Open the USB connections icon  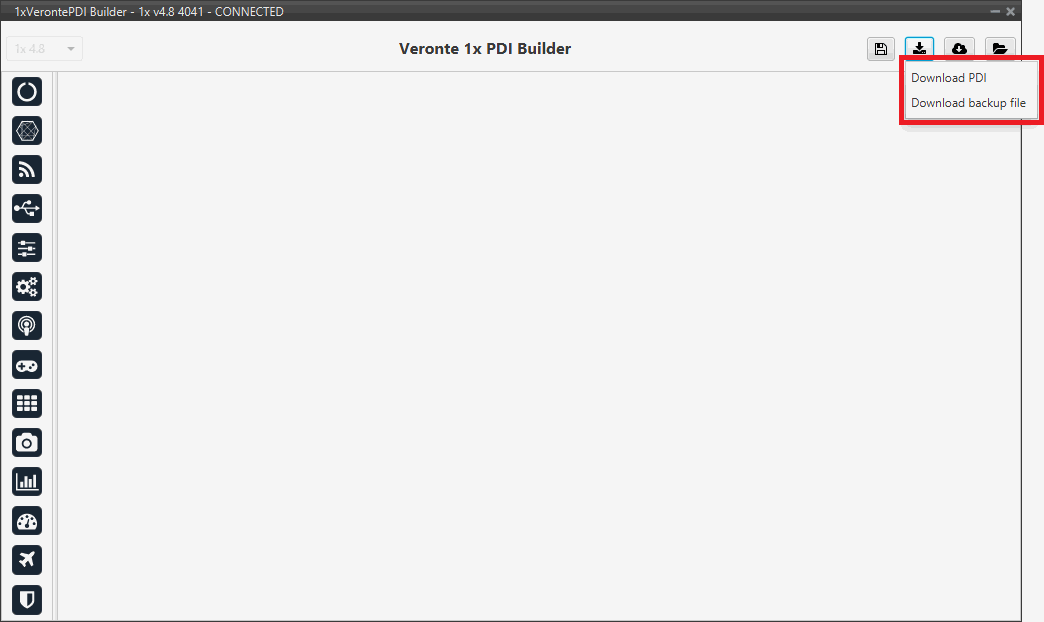pyautogui.click(x=27, y=208)
